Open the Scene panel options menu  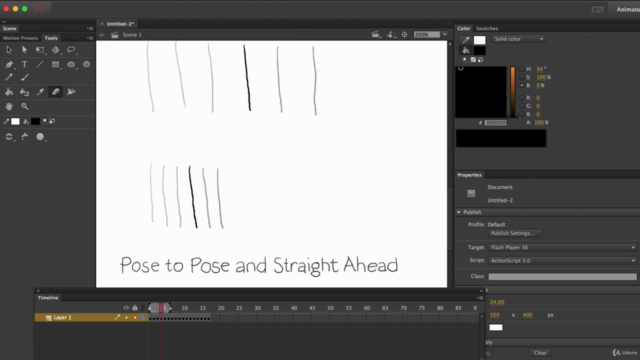90,29
